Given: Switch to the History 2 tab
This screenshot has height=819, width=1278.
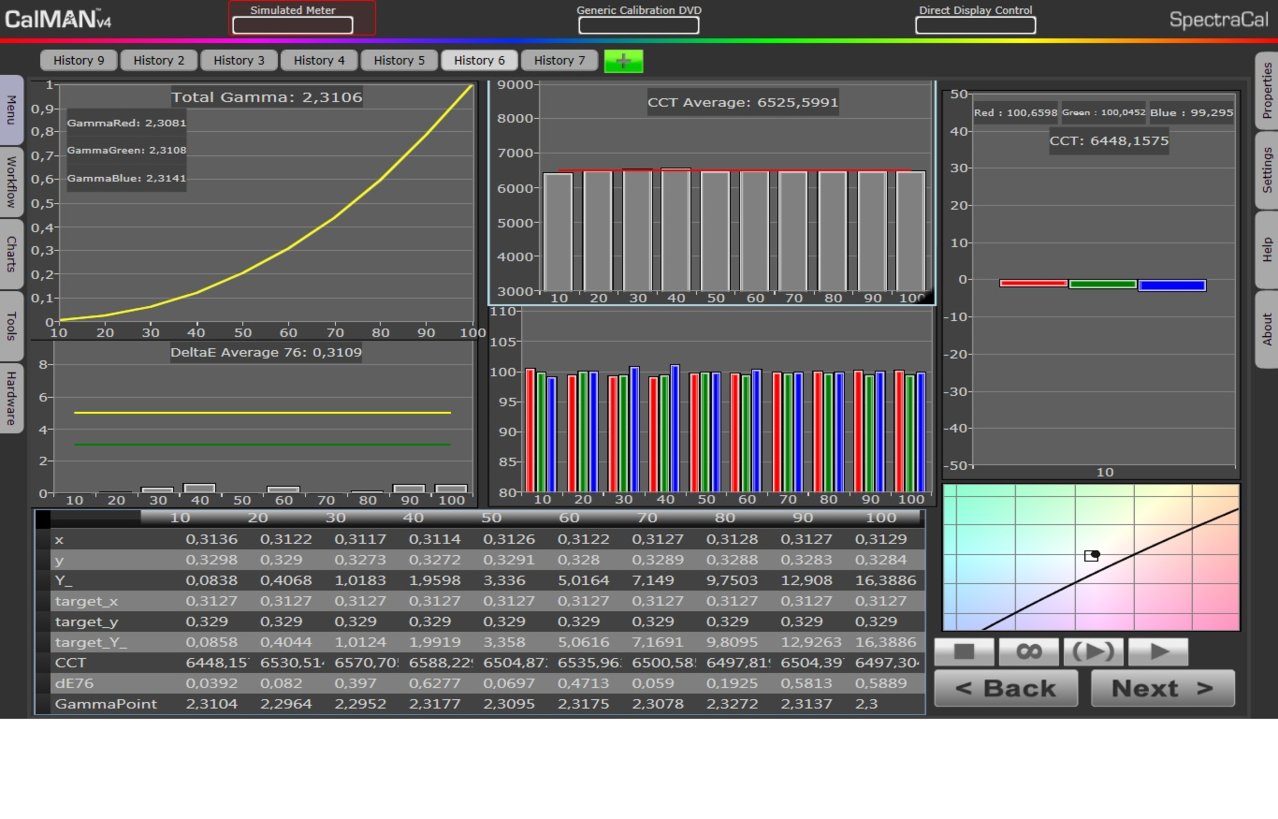Looking at the screenshot, I should [x=159, y=60].
